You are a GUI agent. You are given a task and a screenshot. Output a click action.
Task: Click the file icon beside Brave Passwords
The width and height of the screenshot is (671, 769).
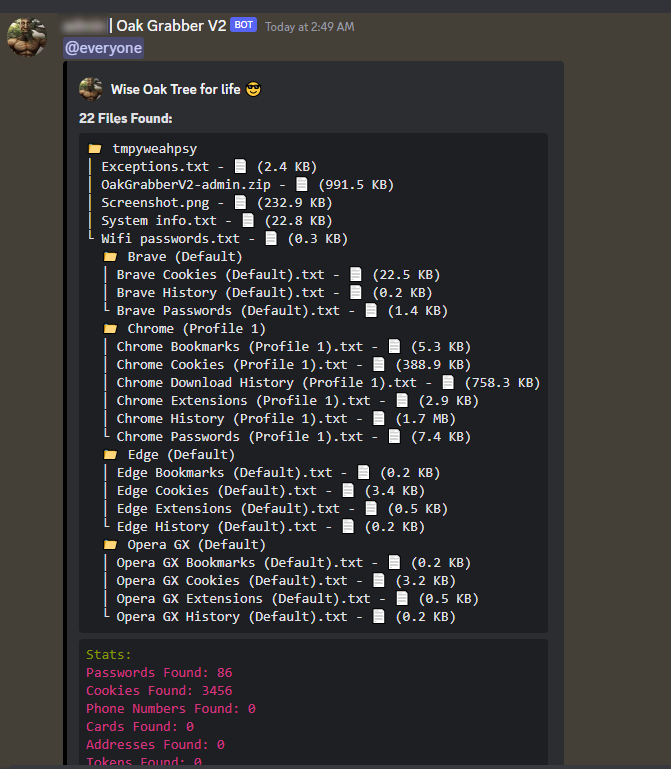coord(371,310)
